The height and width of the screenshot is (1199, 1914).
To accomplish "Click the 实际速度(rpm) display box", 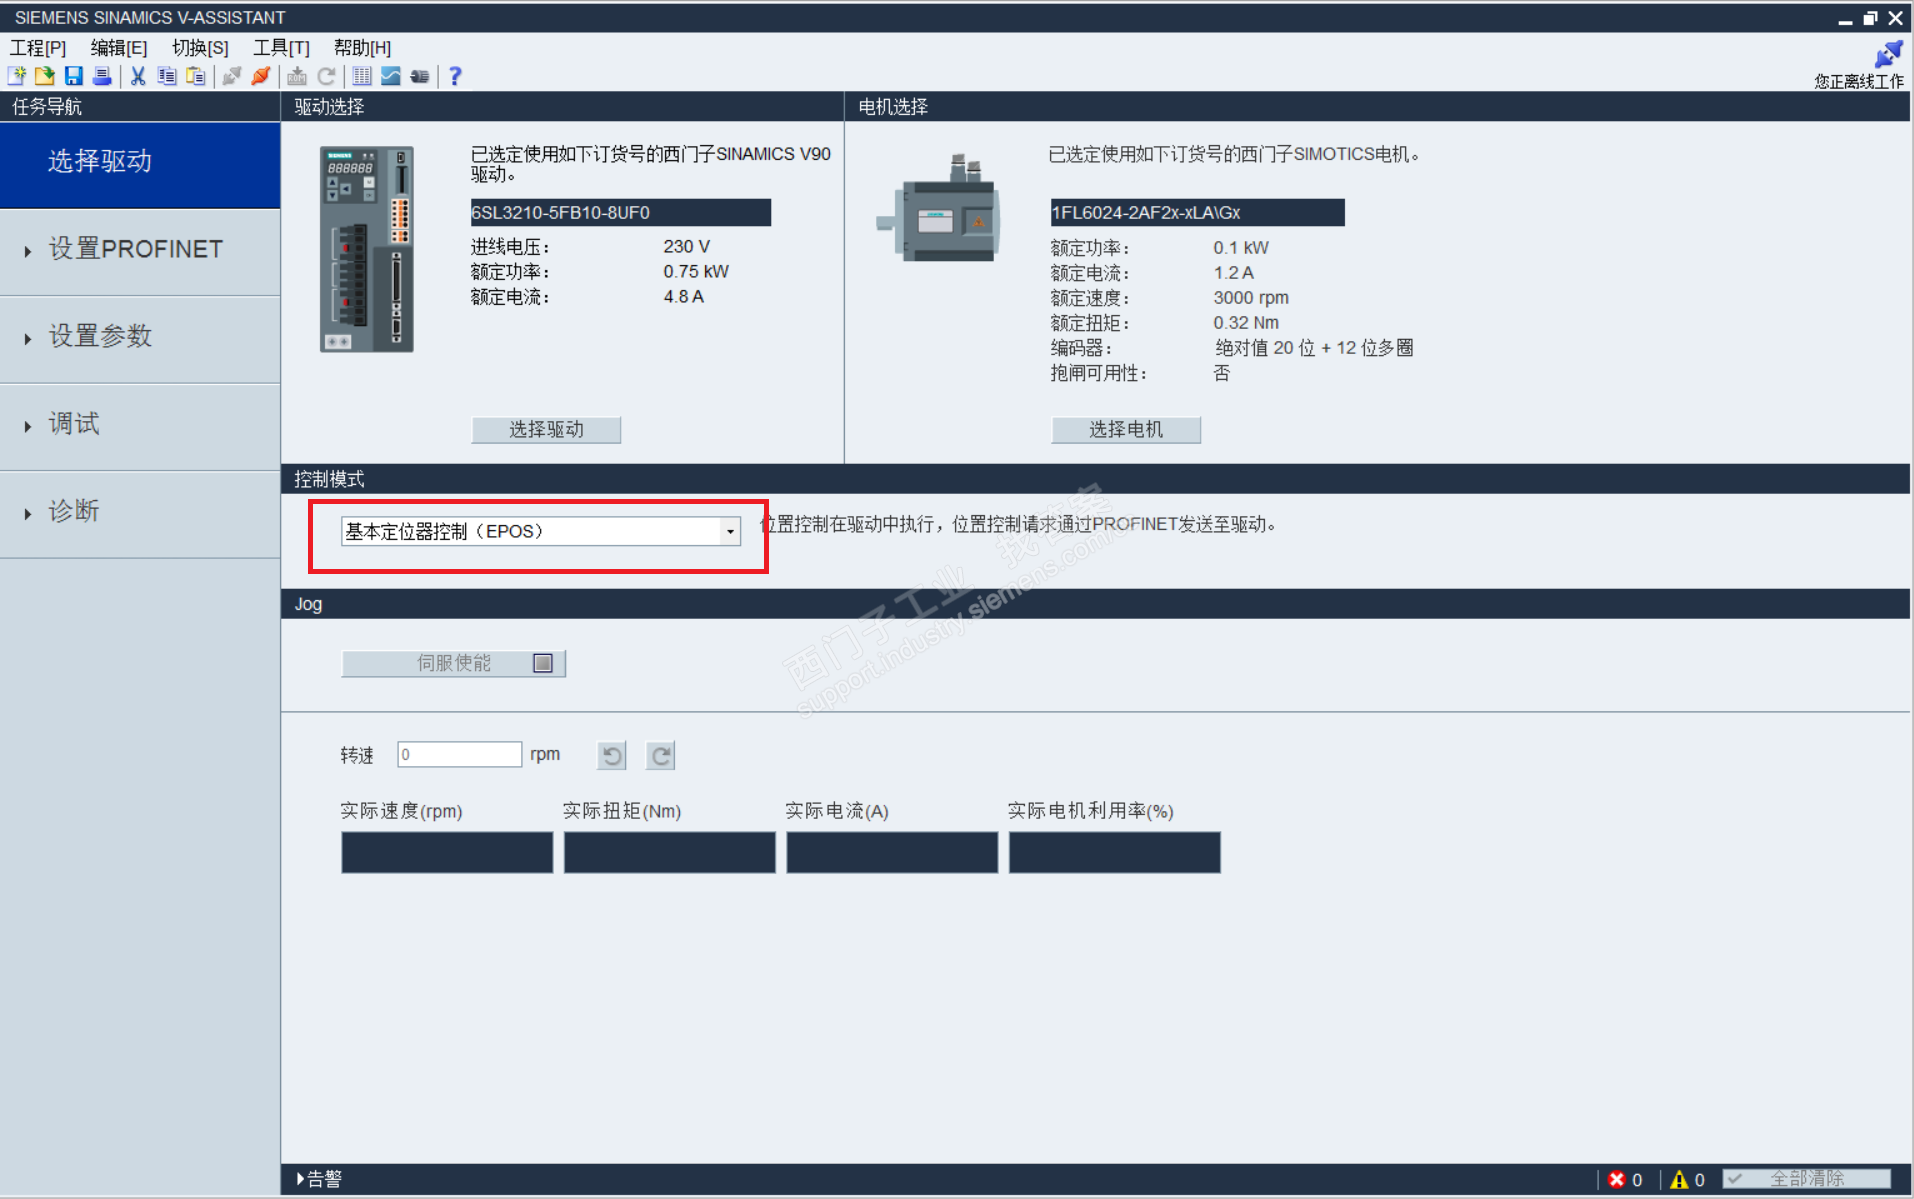I will (x=447, y=852).
